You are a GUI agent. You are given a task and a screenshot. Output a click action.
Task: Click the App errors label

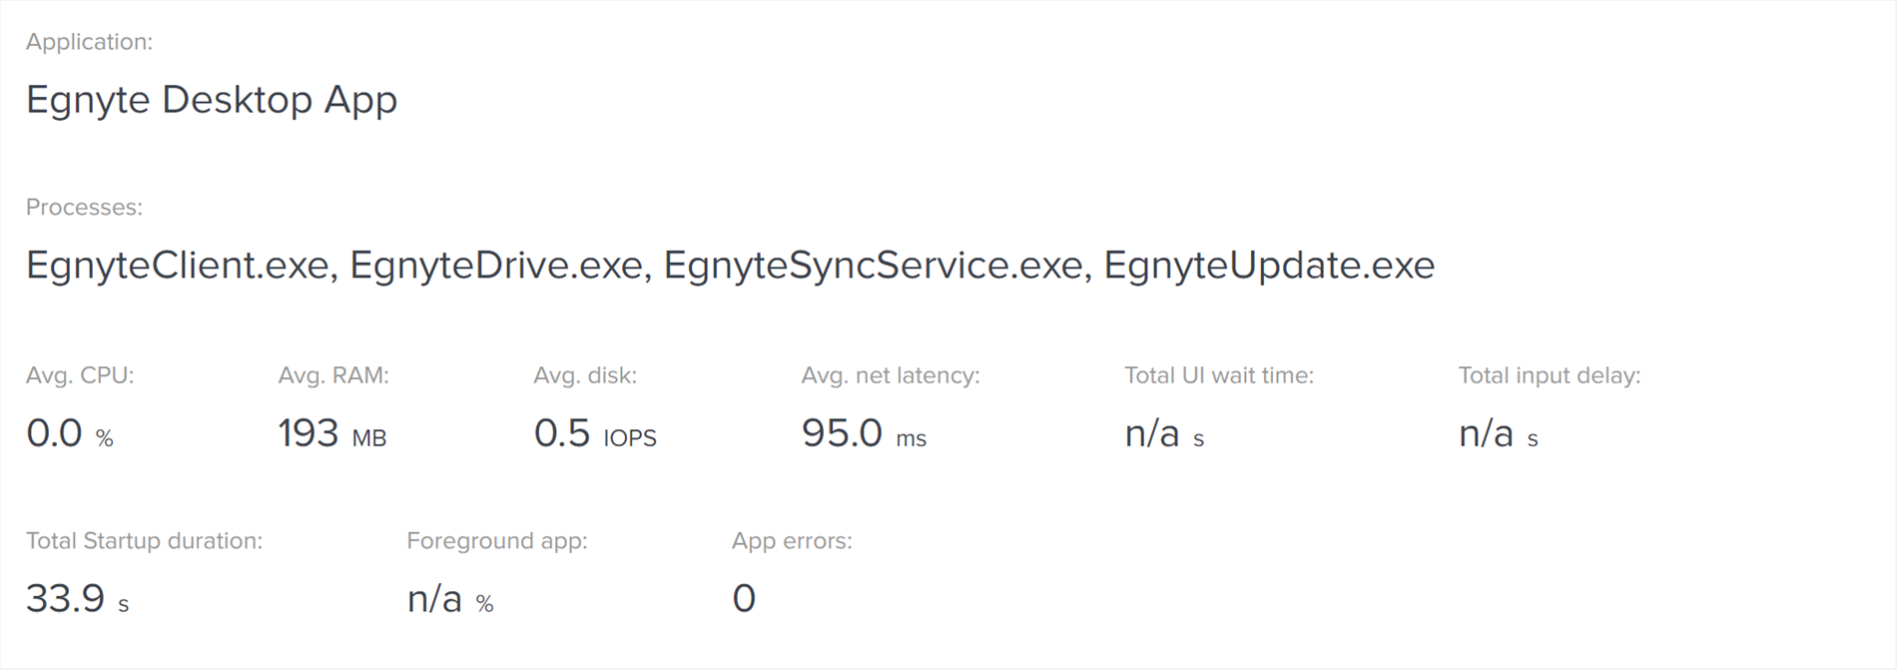(792, 541)
